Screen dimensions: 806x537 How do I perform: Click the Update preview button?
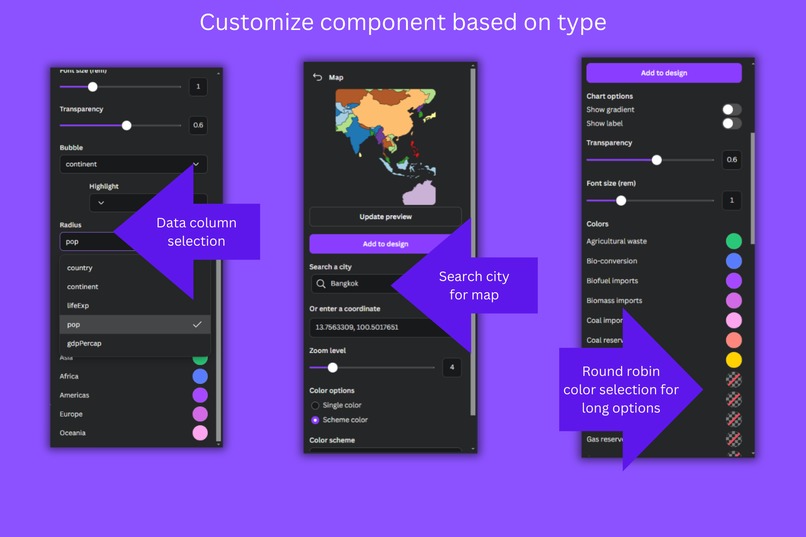386,217
